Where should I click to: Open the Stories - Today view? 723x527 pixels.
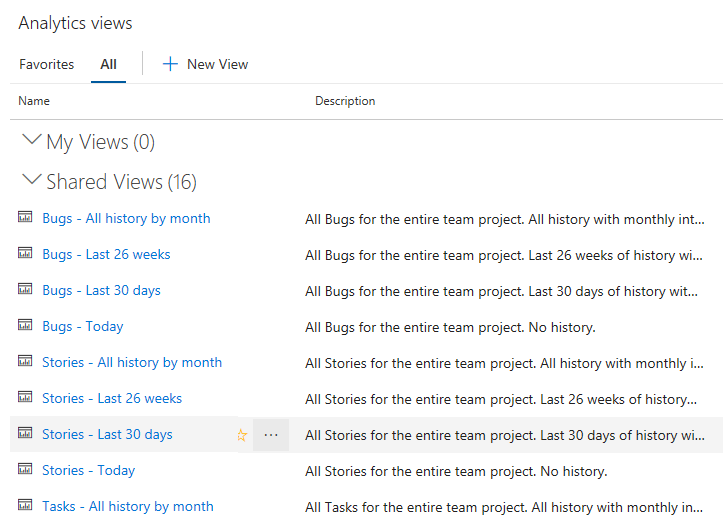pyautogui.click(x=89, y=470)
